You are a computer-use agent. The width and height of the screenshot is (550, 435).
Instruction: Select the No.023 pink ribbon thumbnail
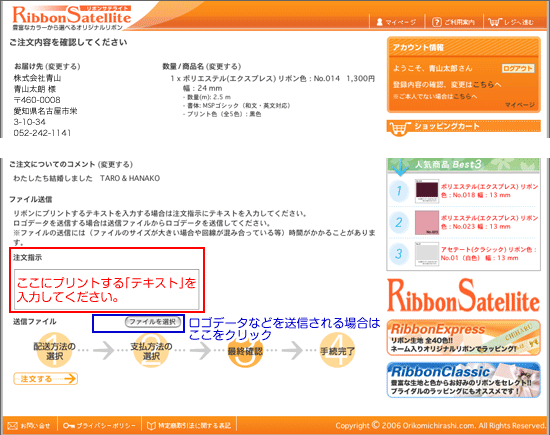[427, 222]
